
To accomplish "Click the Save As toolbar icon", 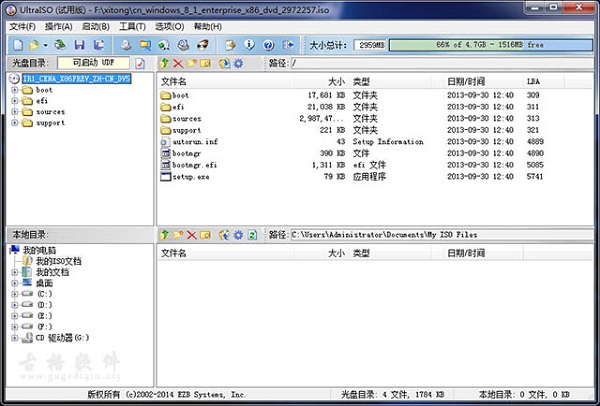I will click(99, 45).
